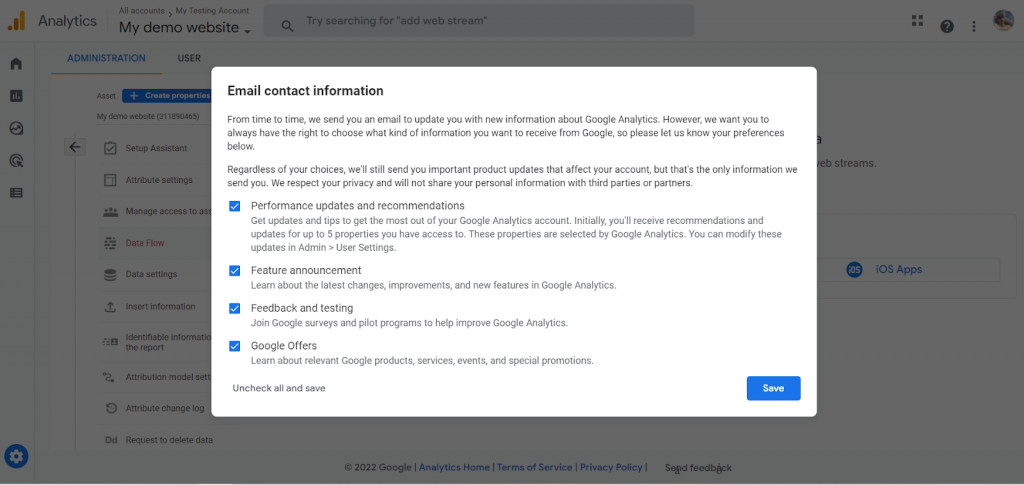Click the Save button
1024x485 pixels.
pos(773,388)
